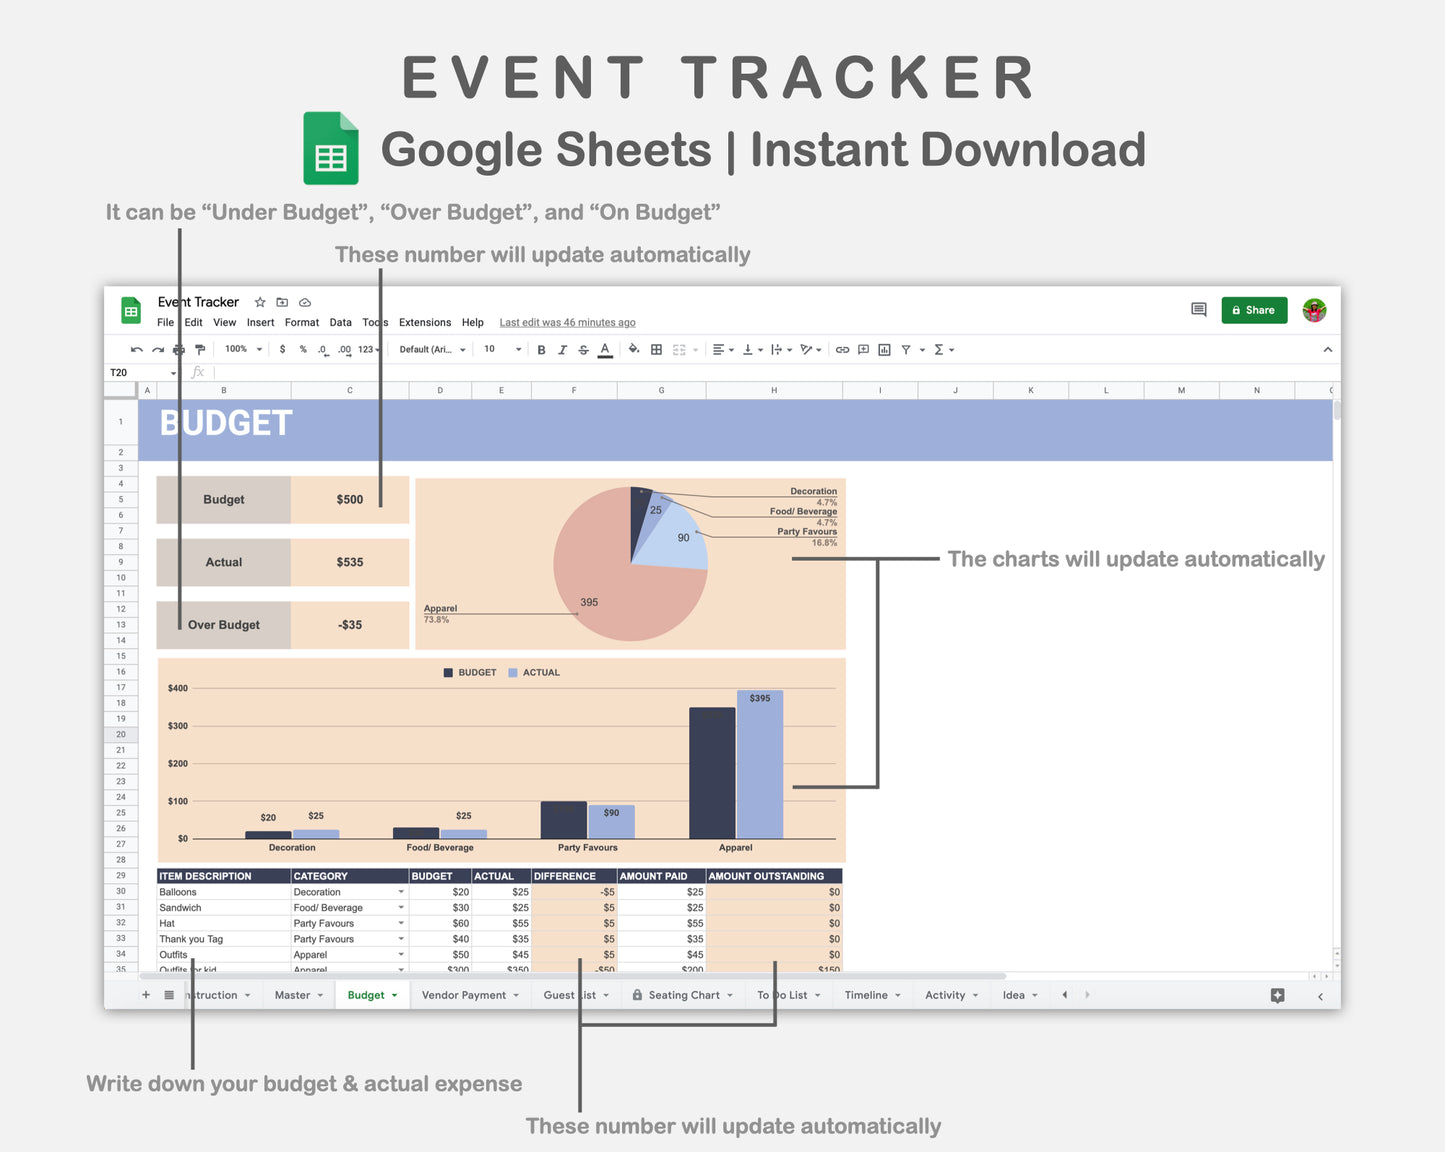Select the Format as currency icon
This screenshot has height=1152, width=1445.
coord(282,349)
